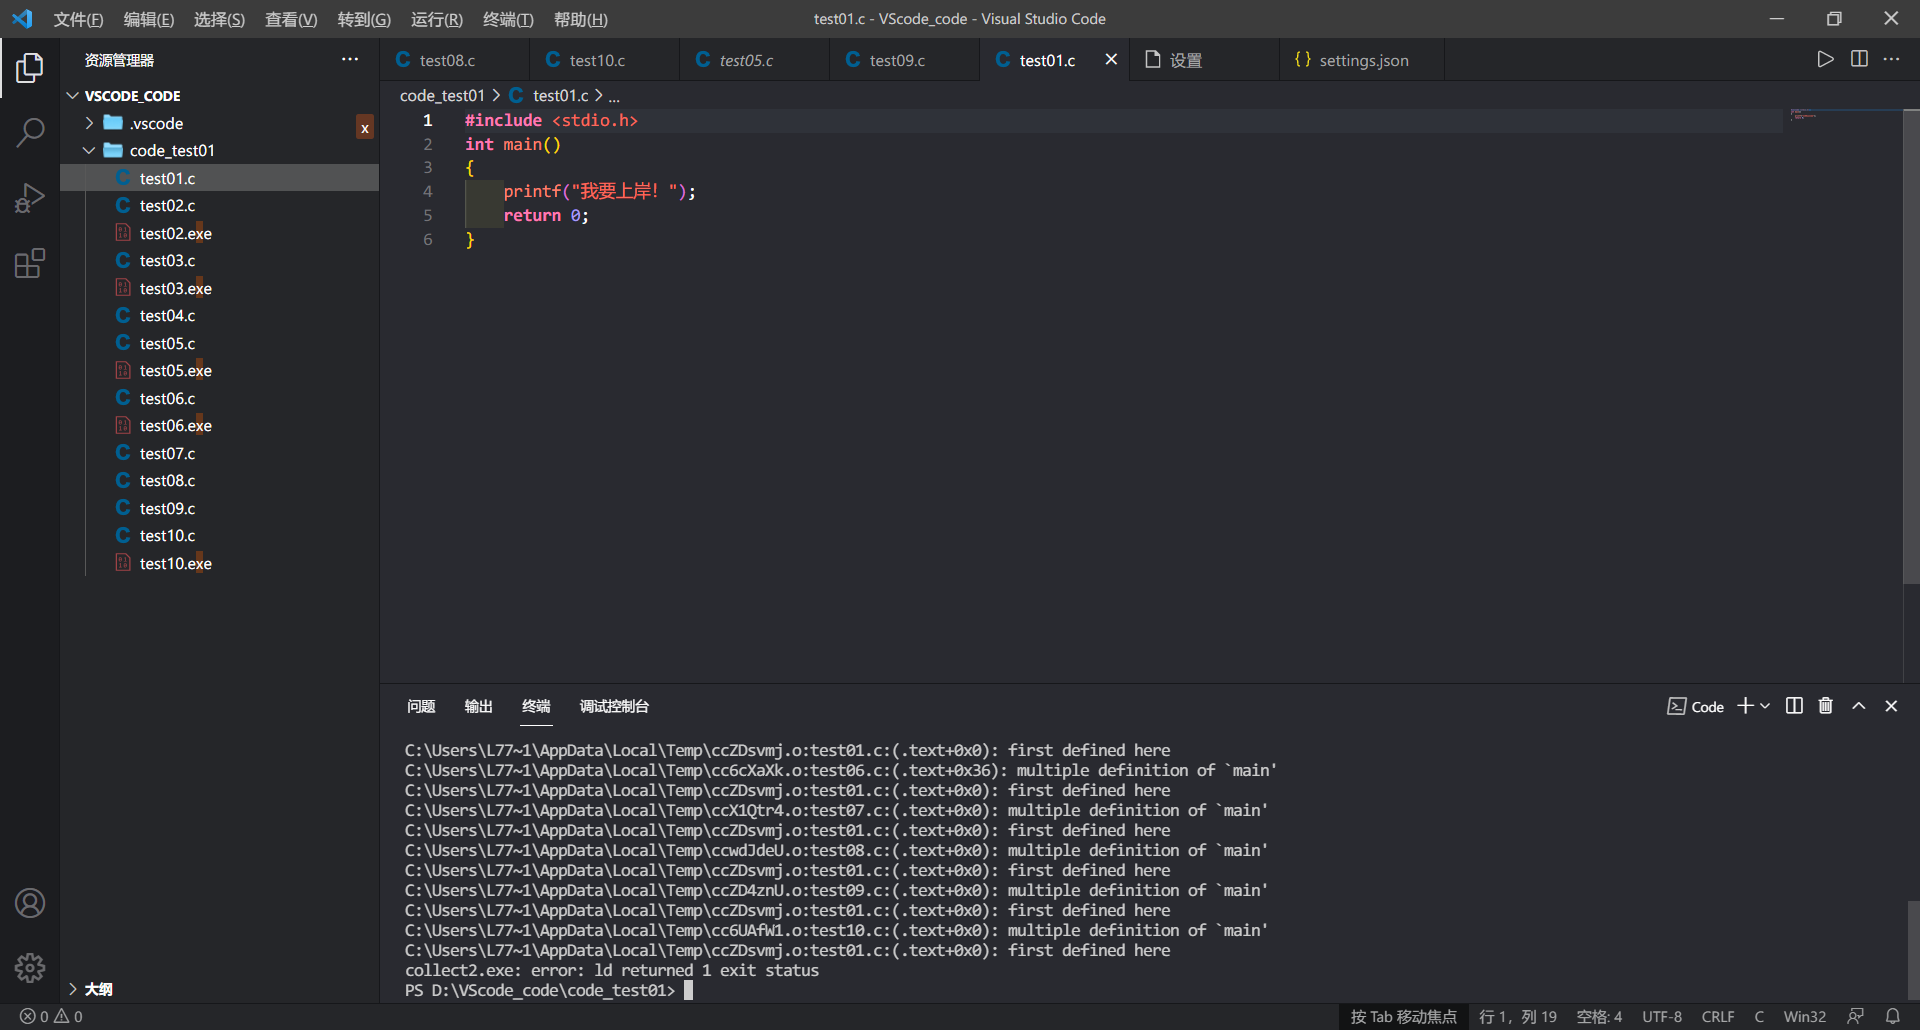1920x1030 pixels.
Task: Close the terminal panel
Action: click(x=1891, y=706)
